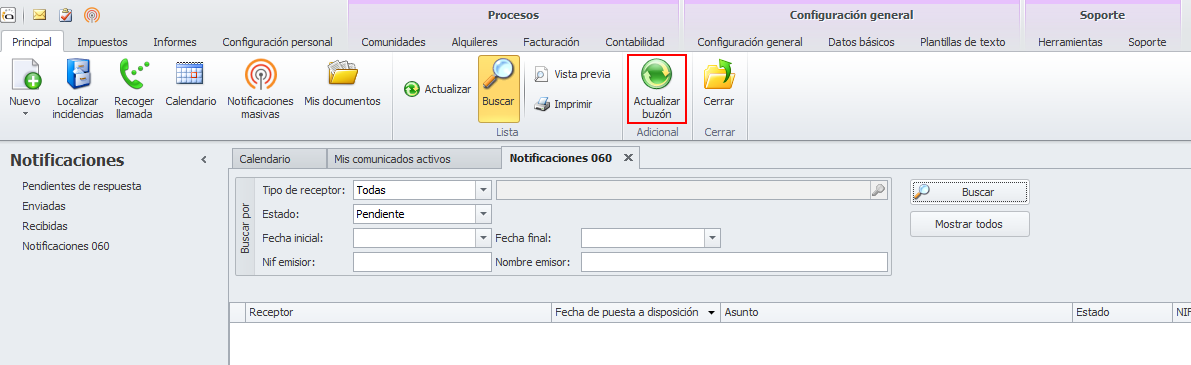The image size is (1191, 365).
Task: Click the Tipo de receptor text box
Action: [x=415, y=190]
